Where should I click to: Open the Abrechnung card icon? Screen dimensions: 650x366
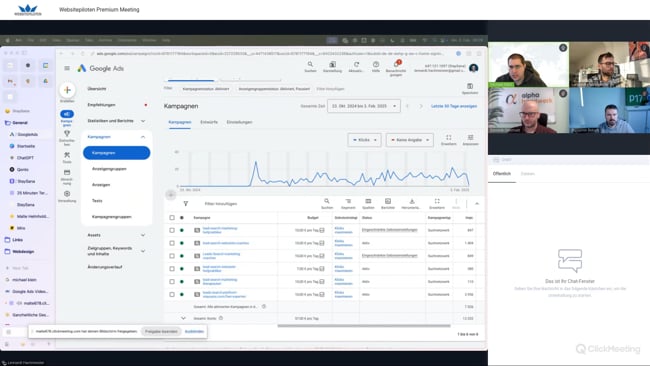click(x=67, y=172)
